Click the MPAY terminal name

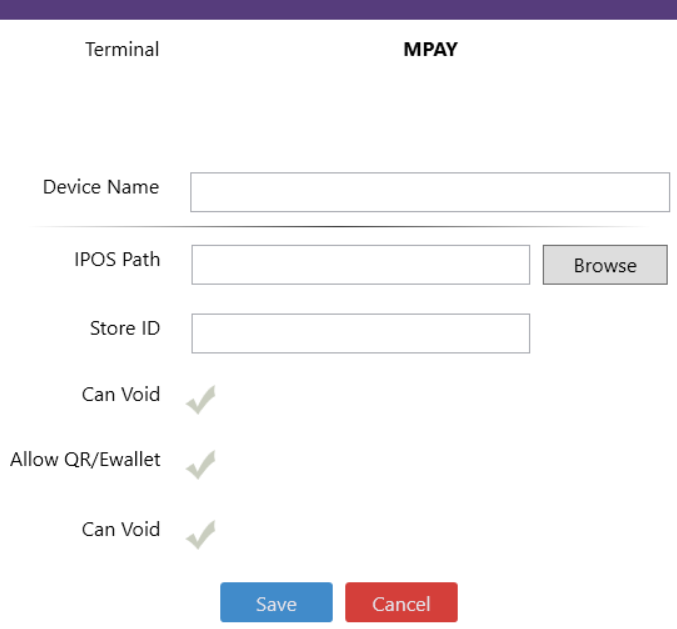(x=429, y=50)
